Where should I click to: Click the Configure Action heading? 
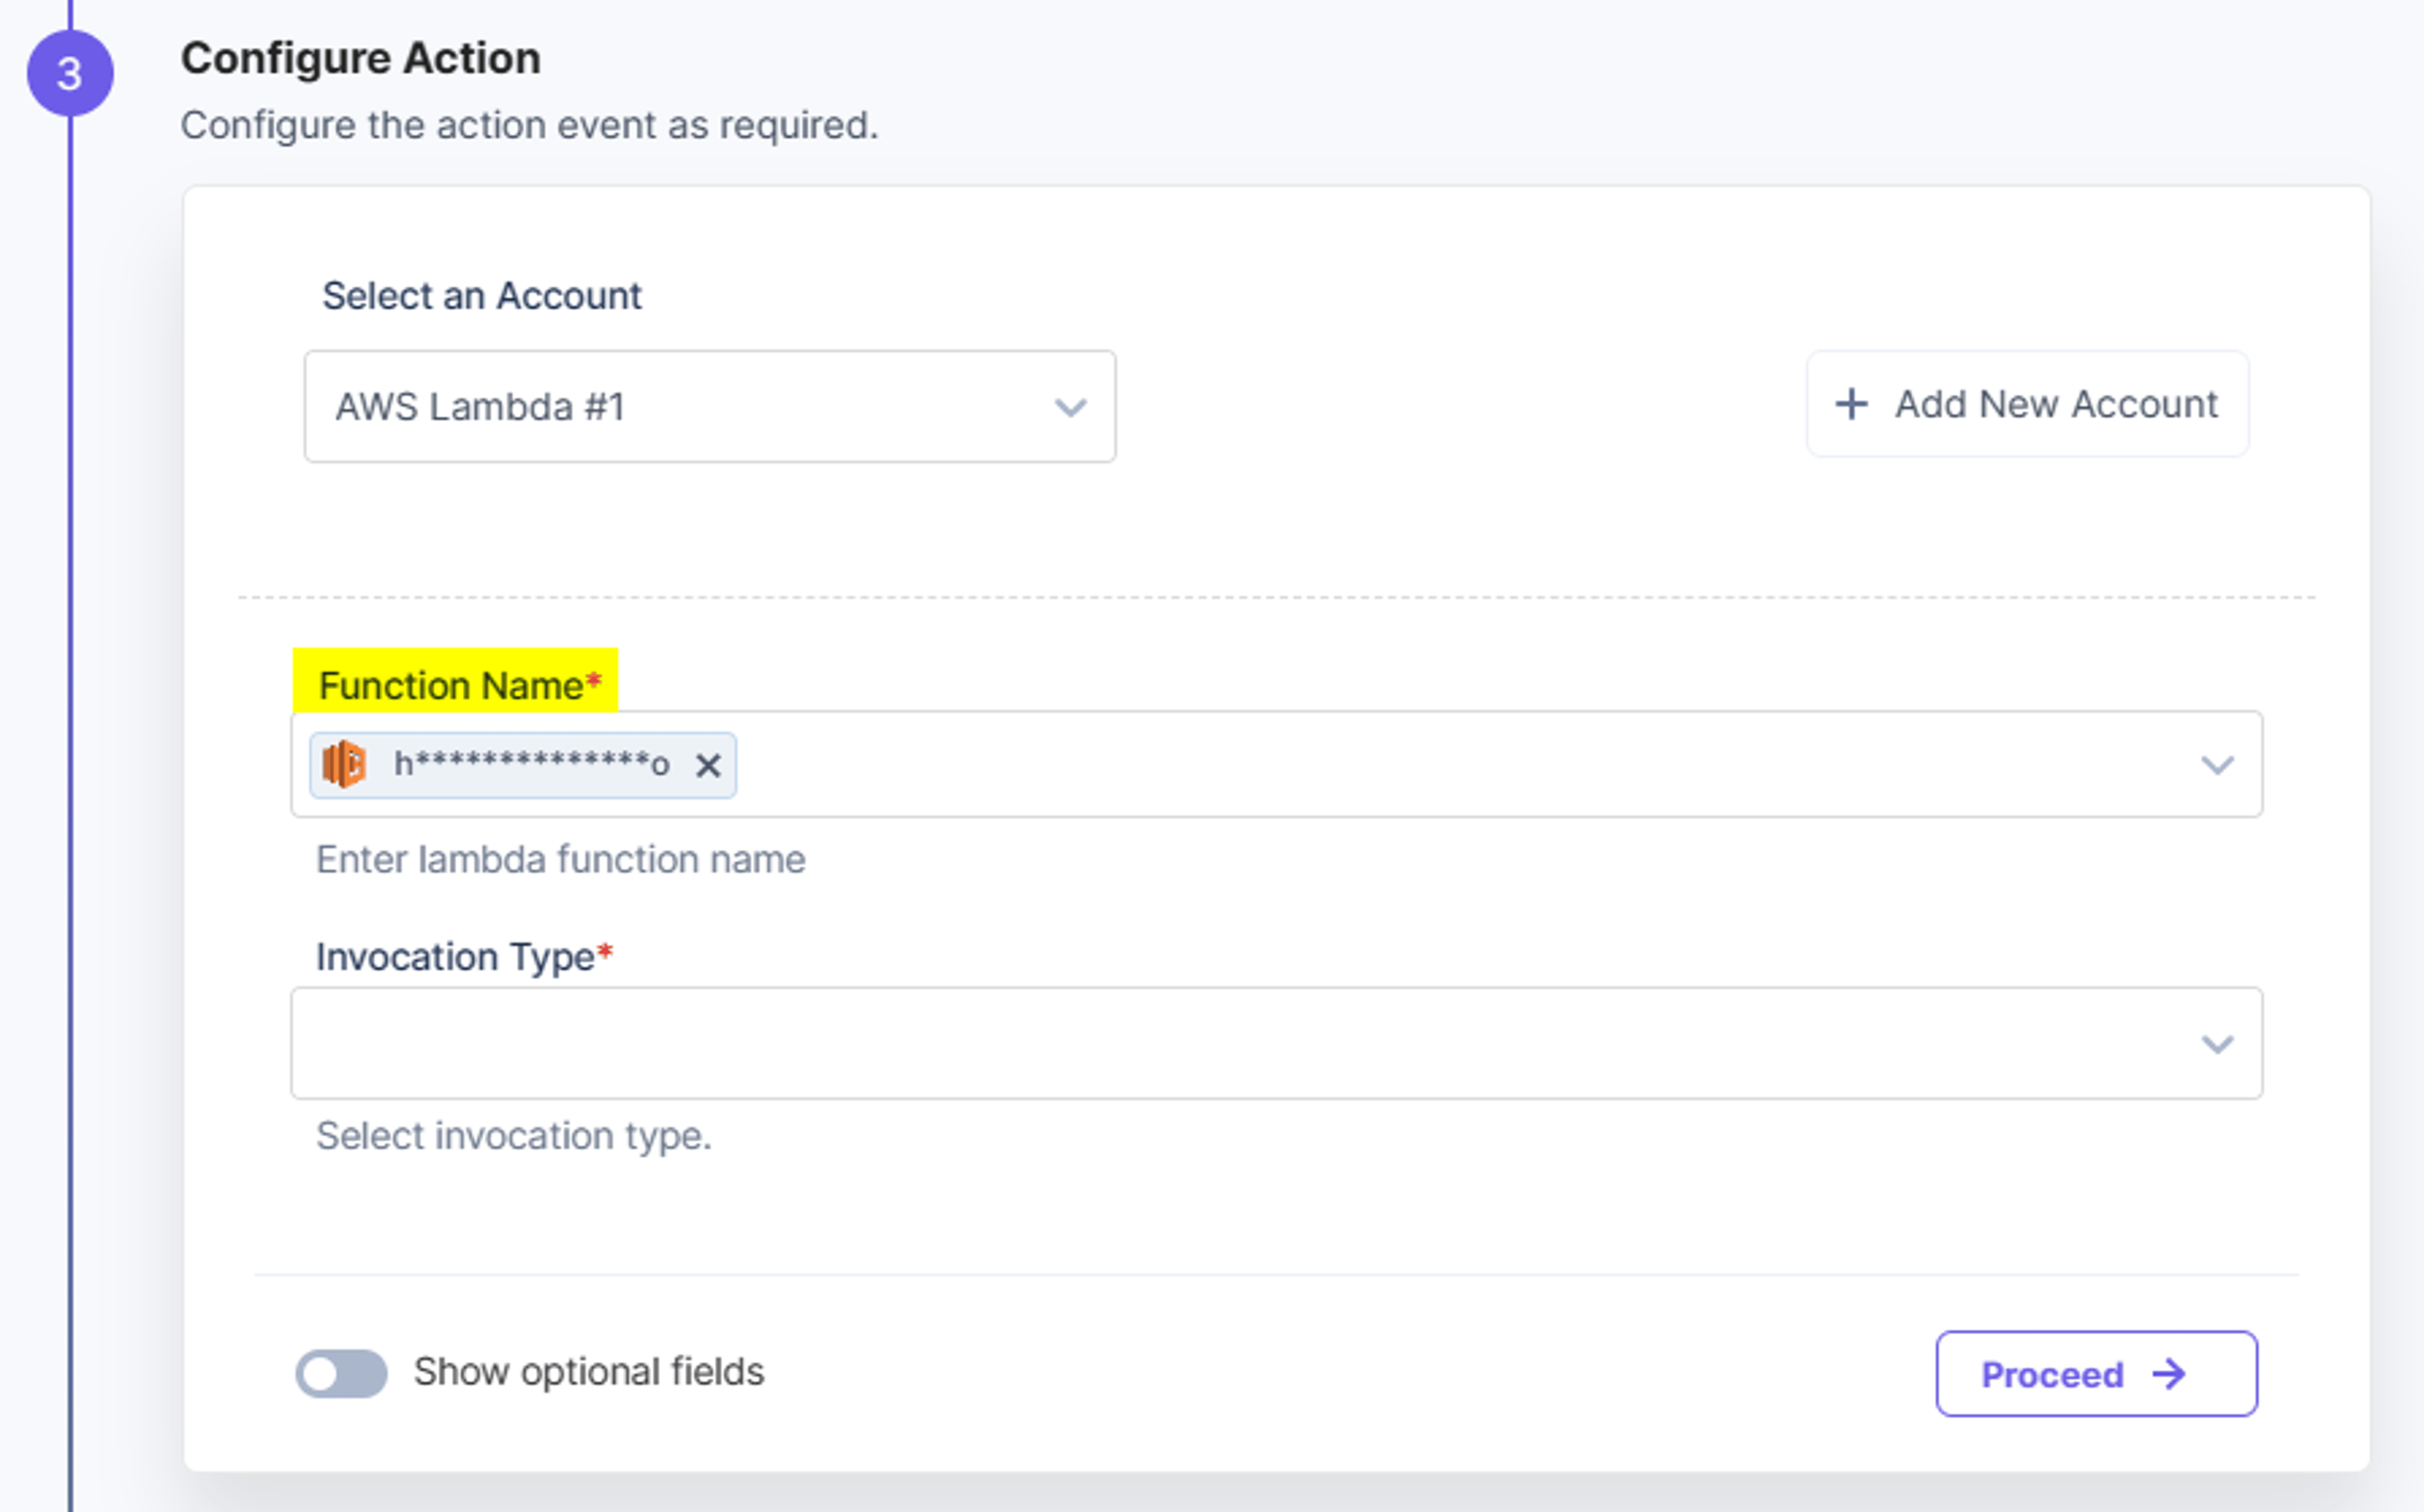[361, 58]
